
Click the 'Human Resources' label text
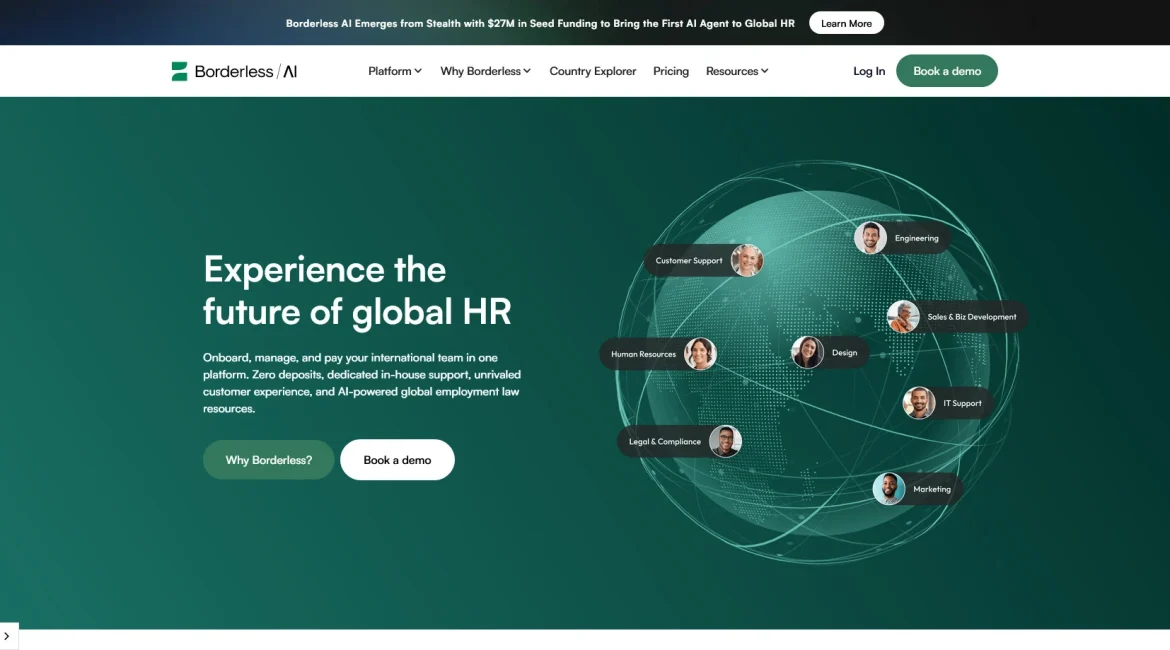[643, 354]
